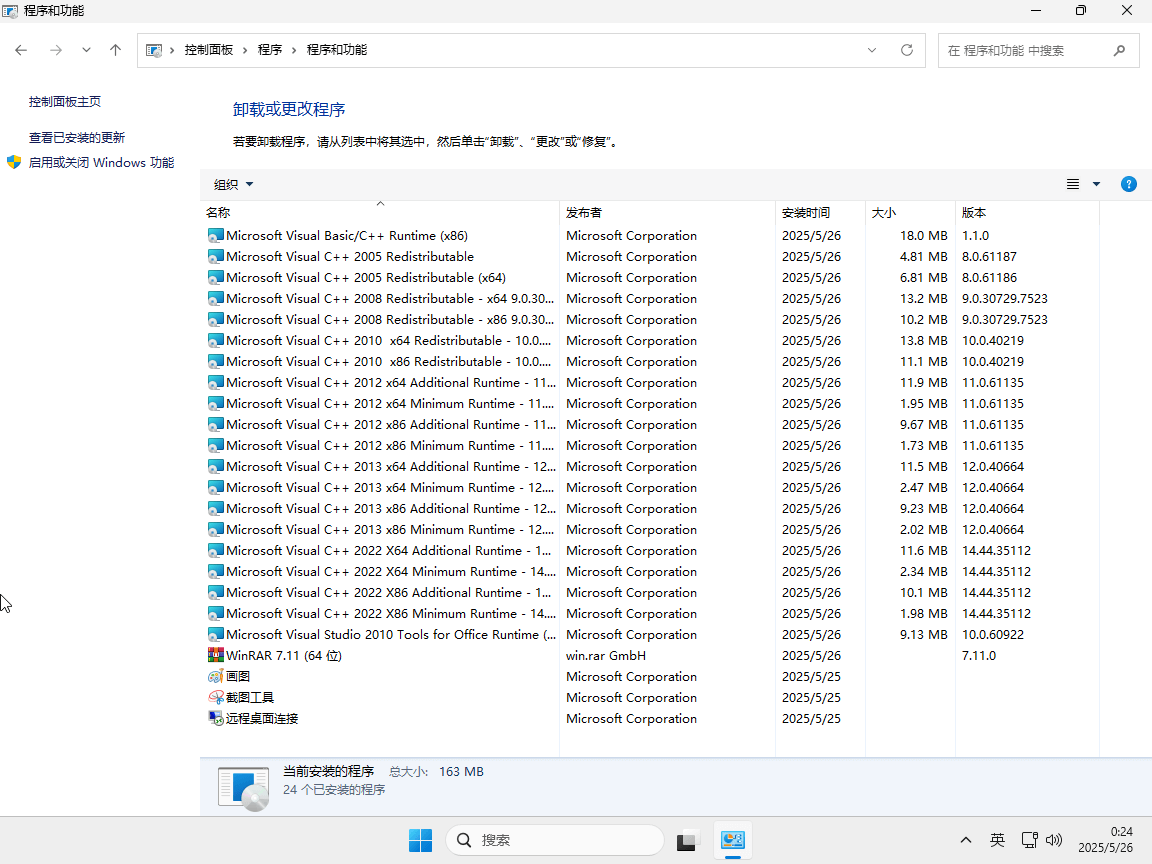Click the 画图 (Paint) app icon

pos(215,677)
